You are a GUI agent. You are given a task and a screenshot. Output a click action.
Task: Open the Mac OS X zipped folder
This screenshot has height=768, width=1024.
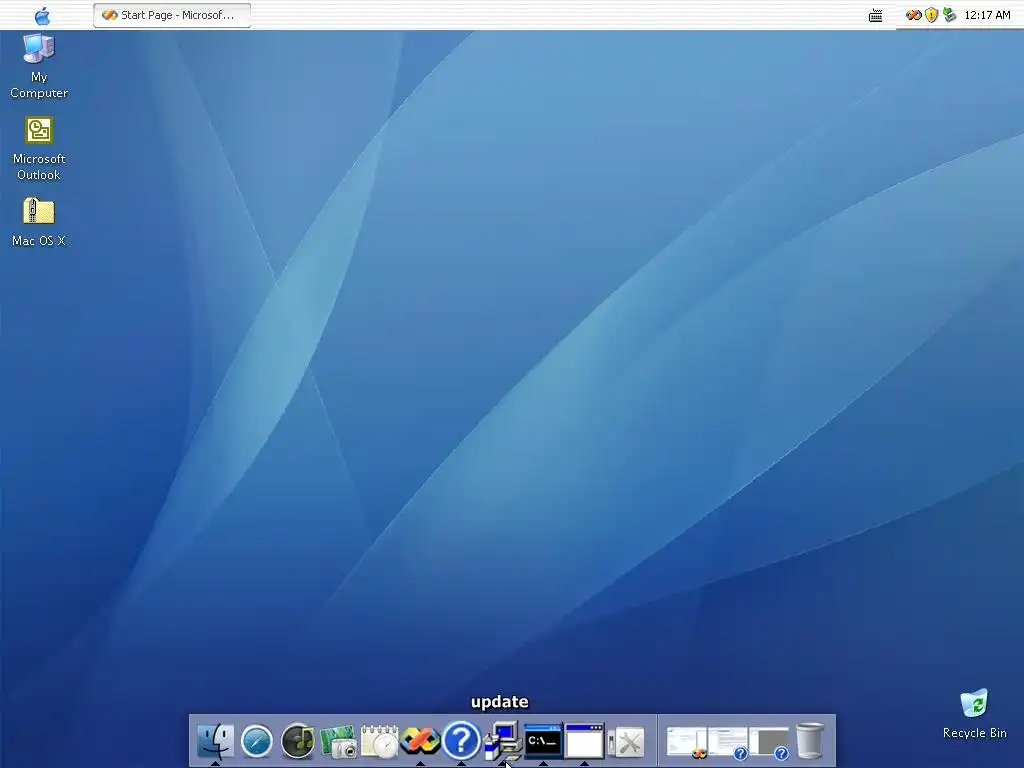pos(39,222)
